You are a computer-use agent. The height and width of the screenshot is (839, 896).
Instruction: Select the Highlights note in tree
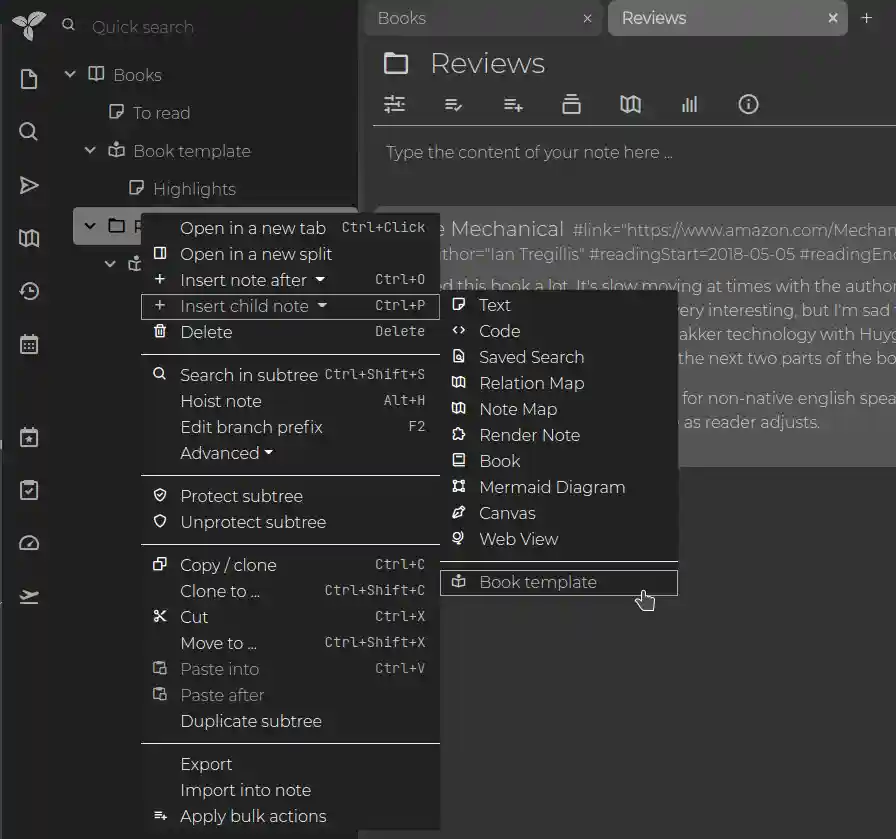pyautogui.click(x=194, y=189)
